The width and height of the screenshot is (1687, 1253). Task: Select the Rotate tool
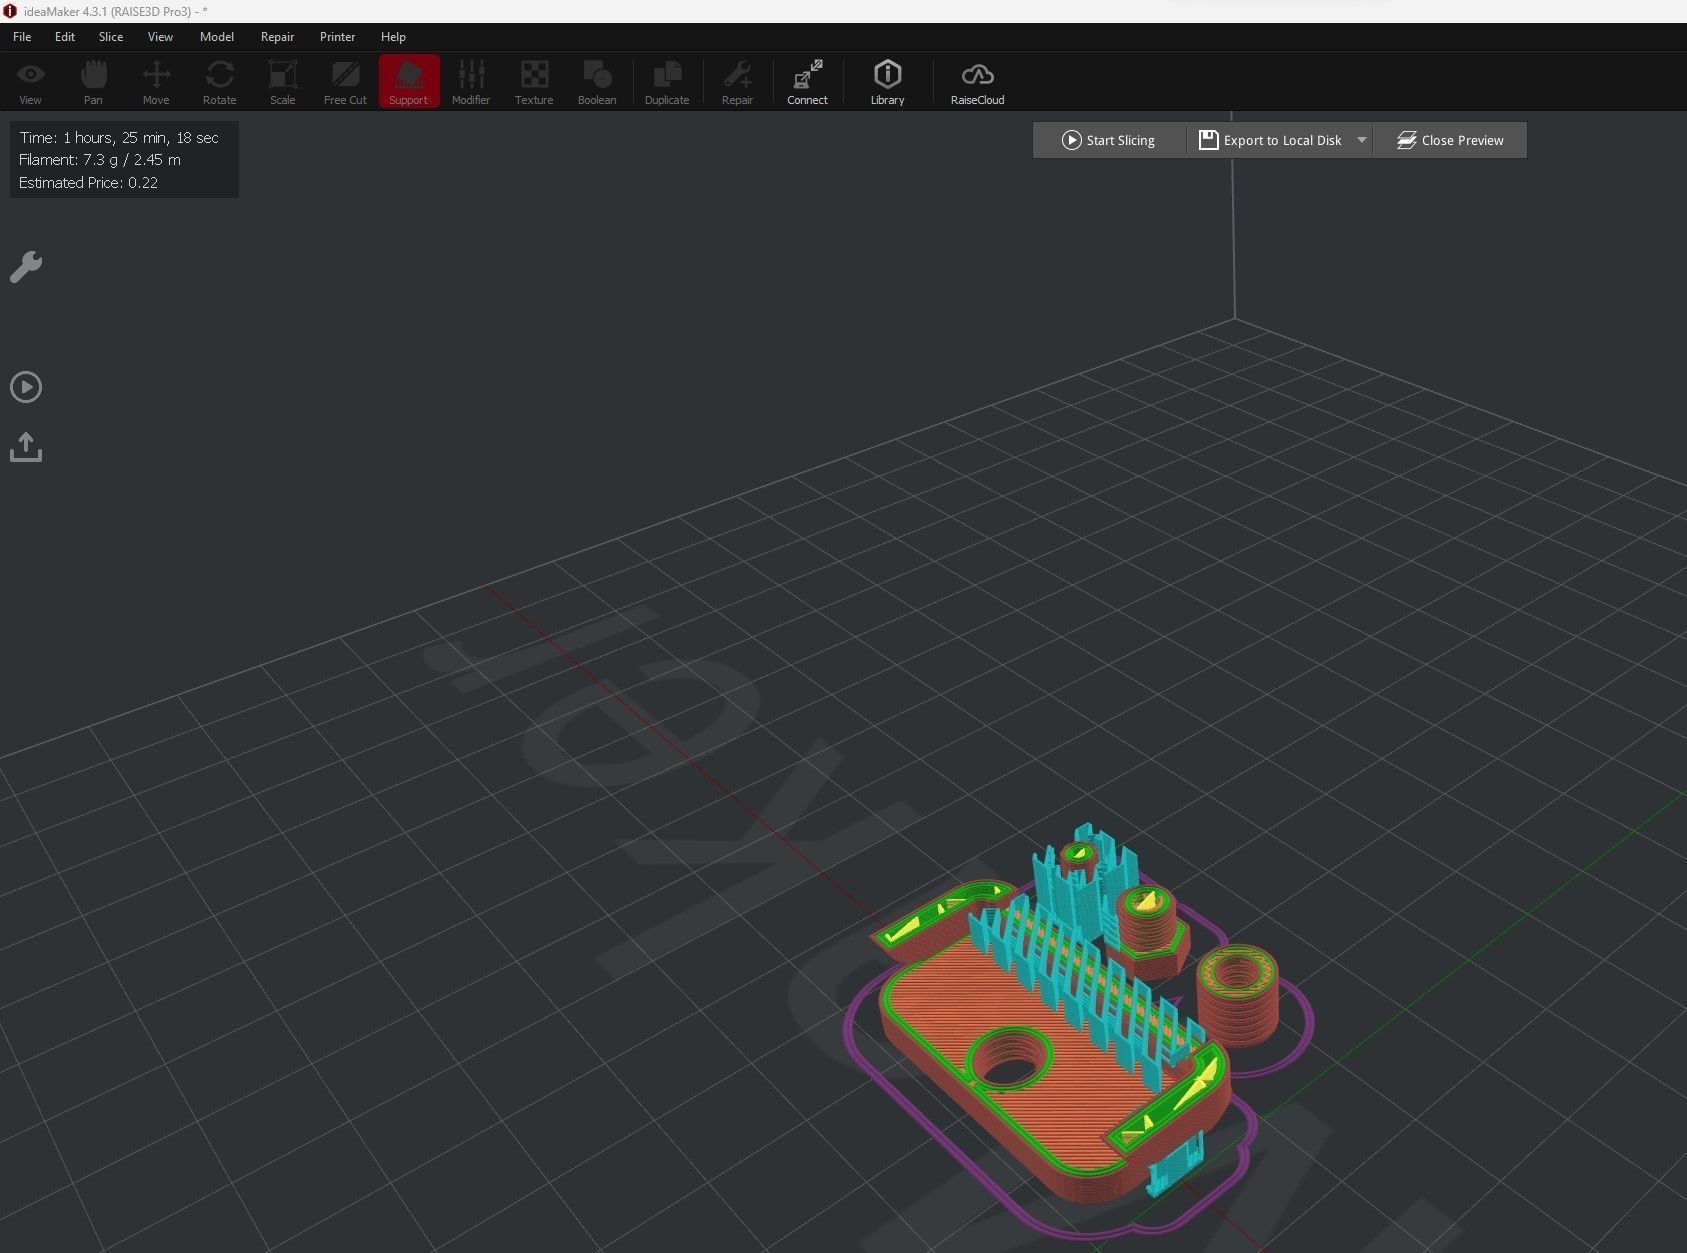(220, 82)
